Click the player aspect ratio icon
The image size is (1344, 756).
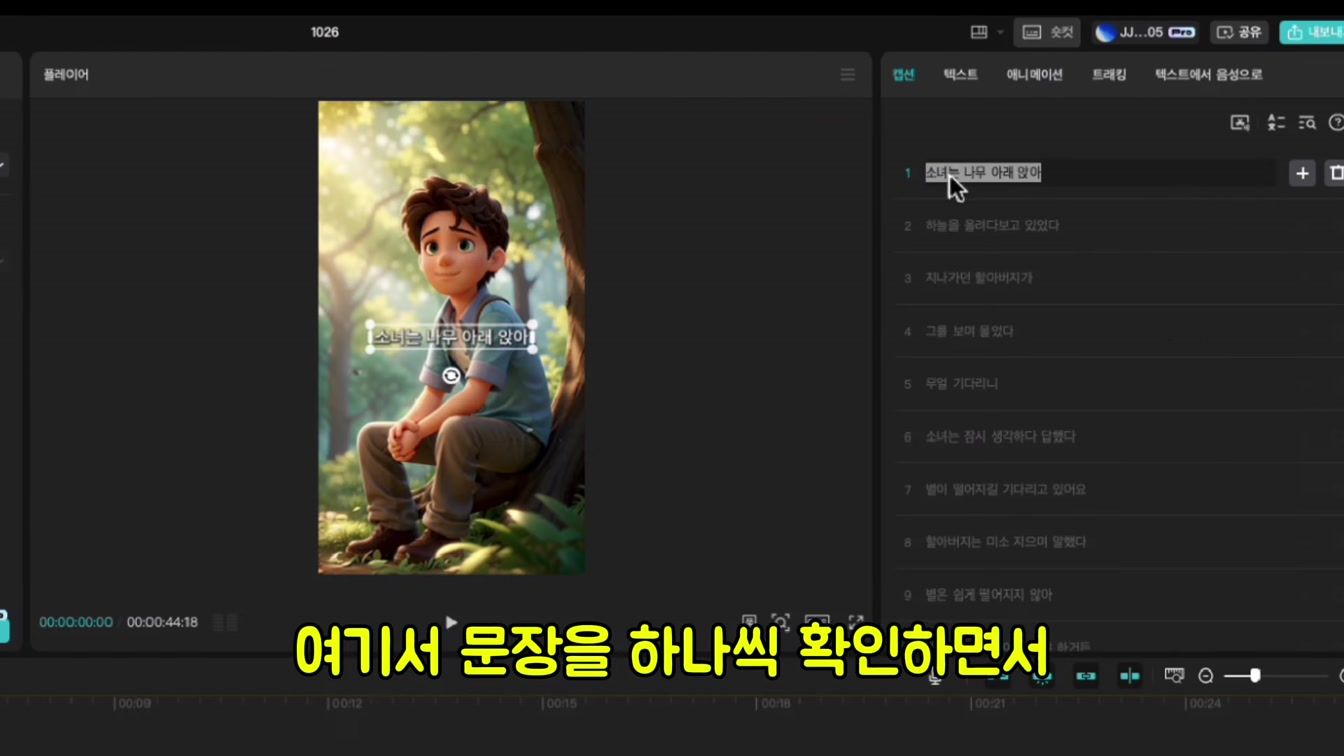[x=817, y=621]
